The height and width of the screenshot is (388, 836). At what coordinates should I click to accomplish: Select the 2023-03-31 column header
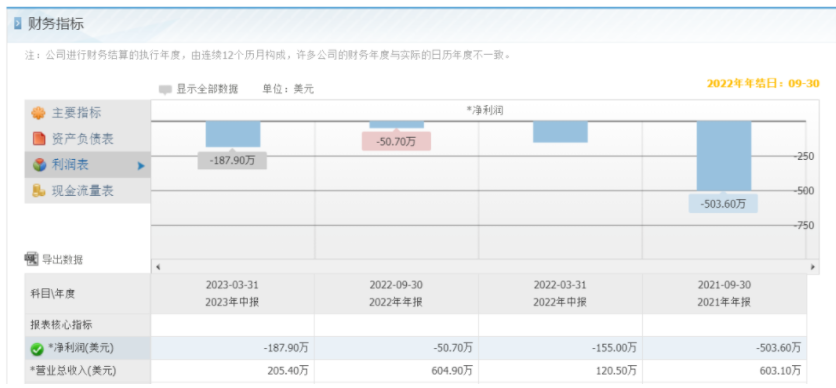pyautogui.click(x=232, y=293)
